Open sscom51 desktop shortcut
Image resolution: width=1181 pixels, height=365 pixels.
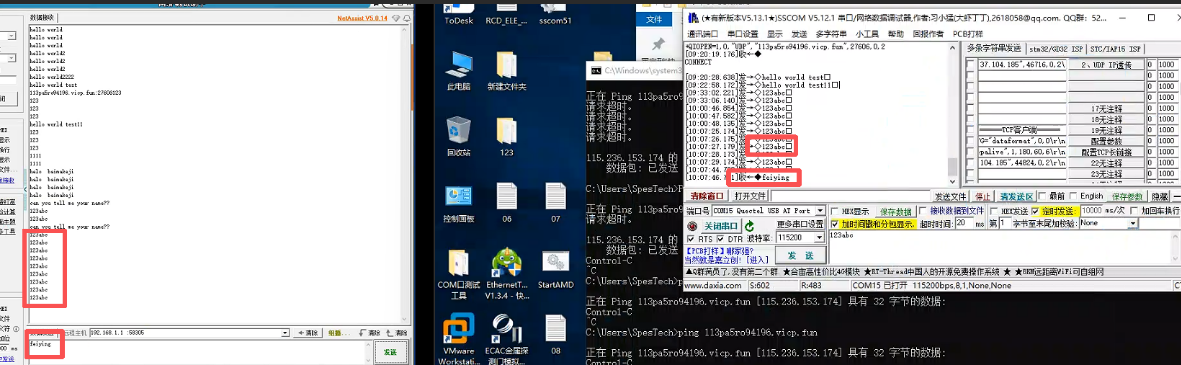click(x=555, y=14)
